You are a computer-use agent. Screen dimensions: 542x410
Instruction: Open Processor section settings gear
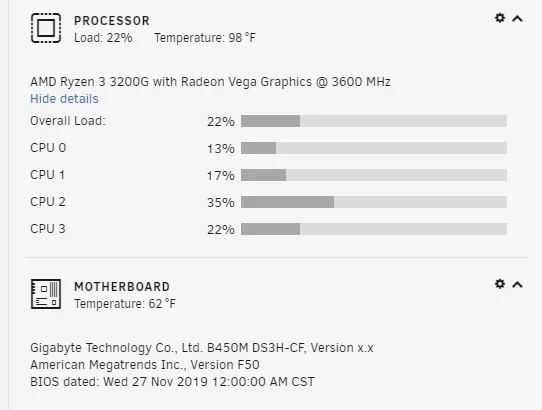500,18
